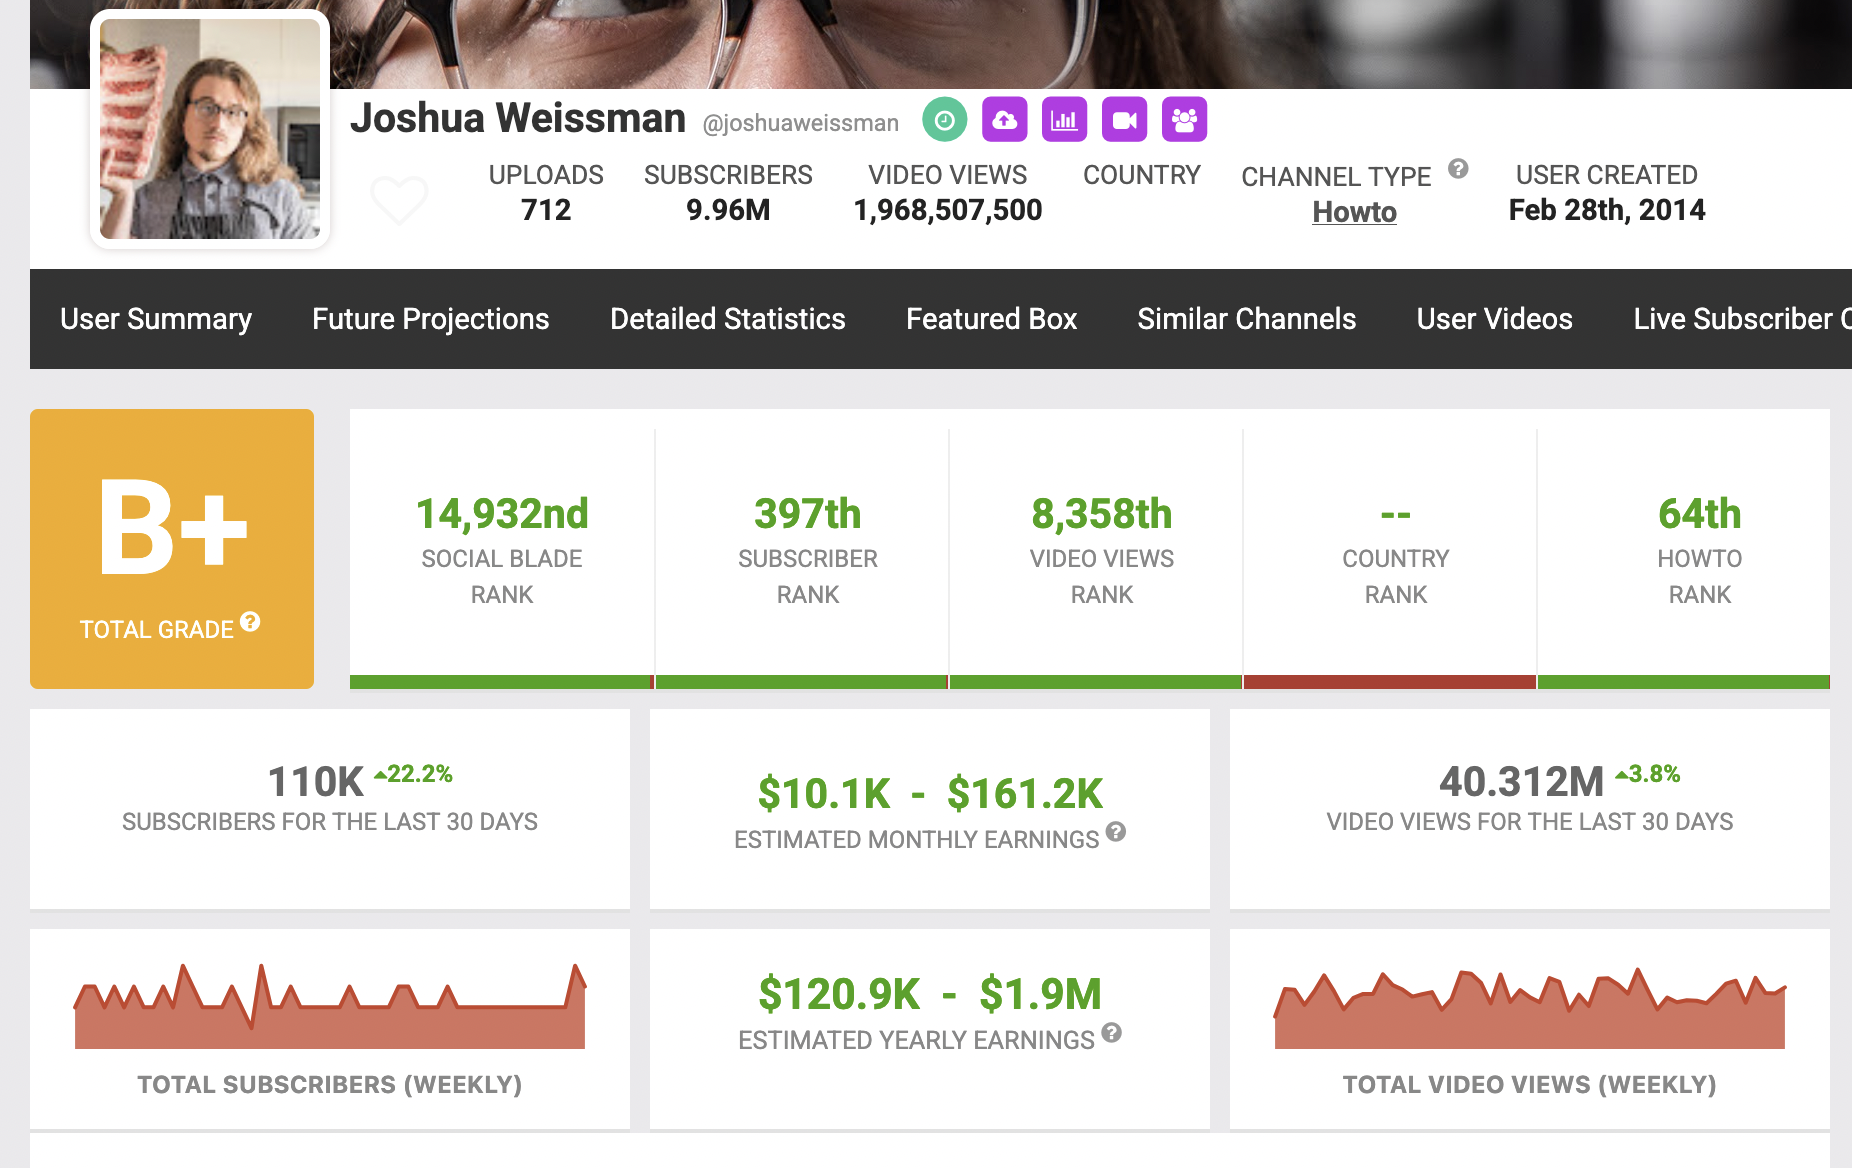1852x1168 pixels.
Task: Open the Live Subscriber Count tab
Action: pyautogui.click(x=1742, y=319)
